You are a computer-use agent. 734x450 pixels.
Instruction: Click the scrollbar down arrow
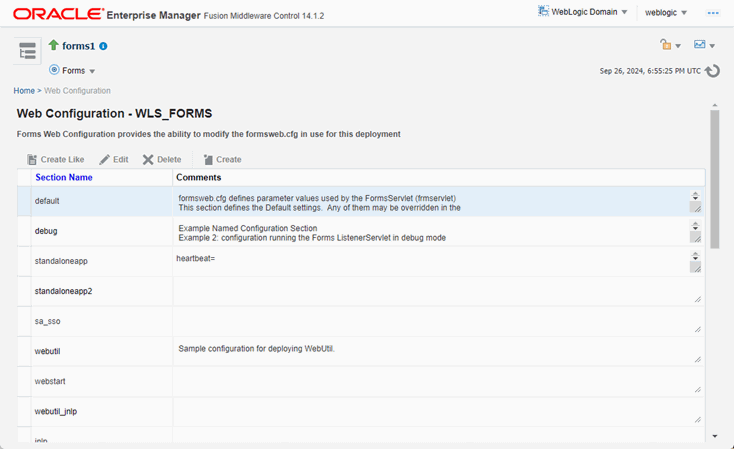coord(715,436)
